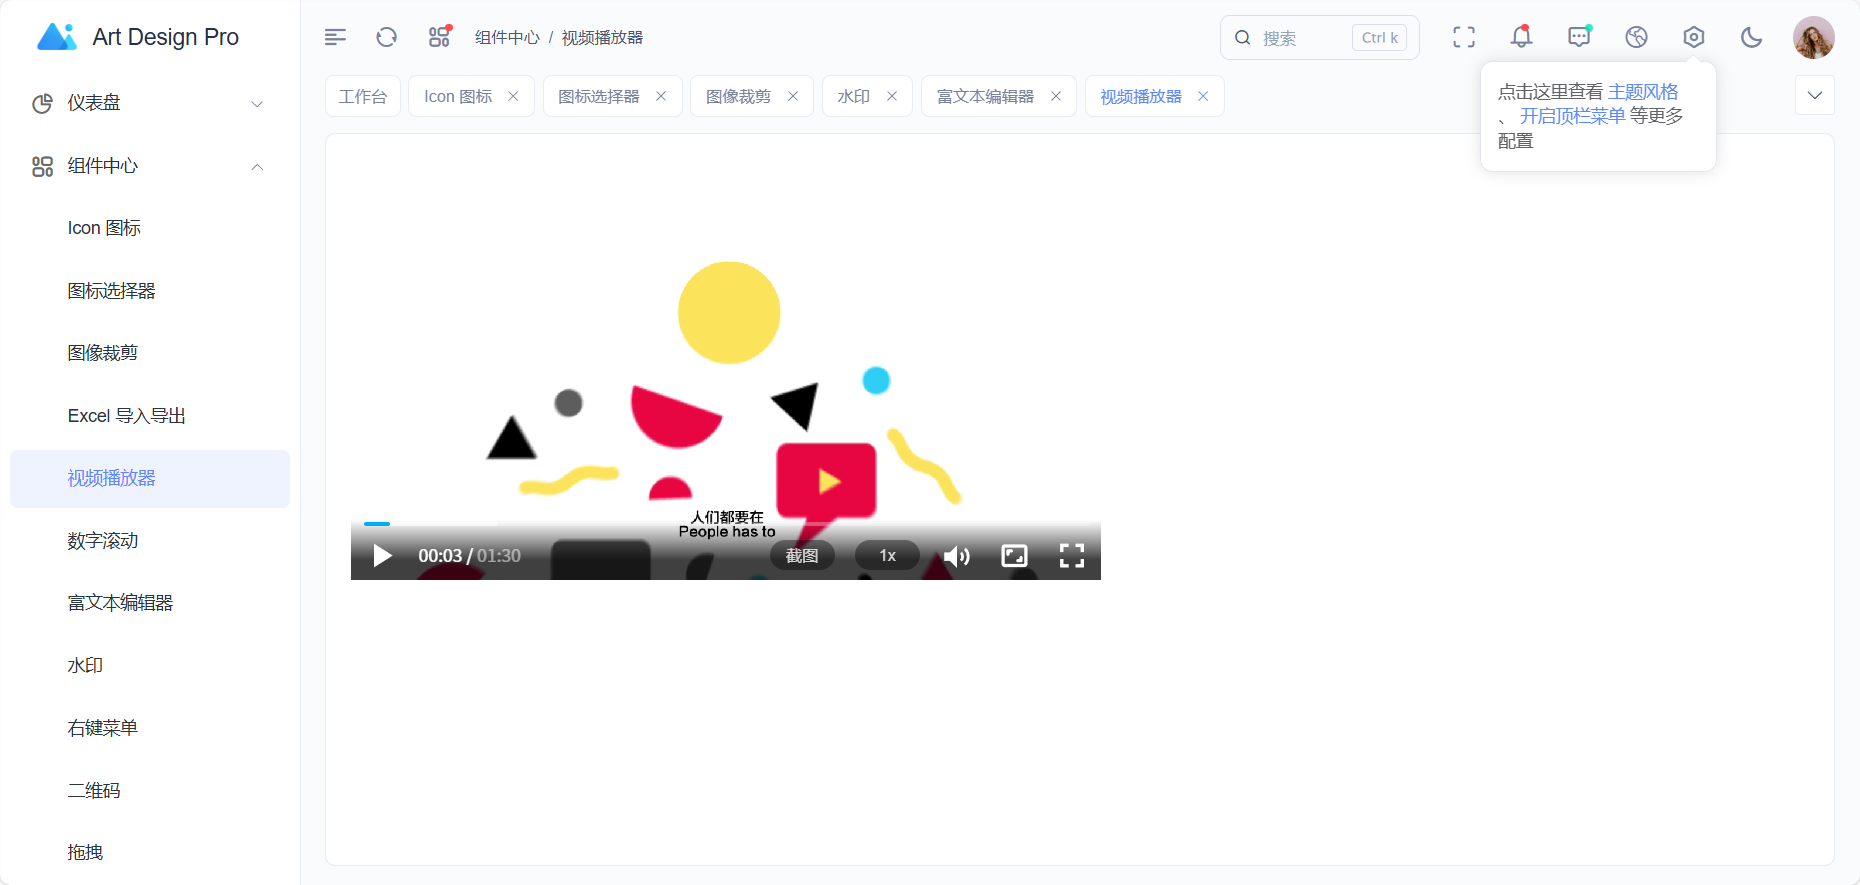
Task: Open the notification bell
Action: point(1521,37)
